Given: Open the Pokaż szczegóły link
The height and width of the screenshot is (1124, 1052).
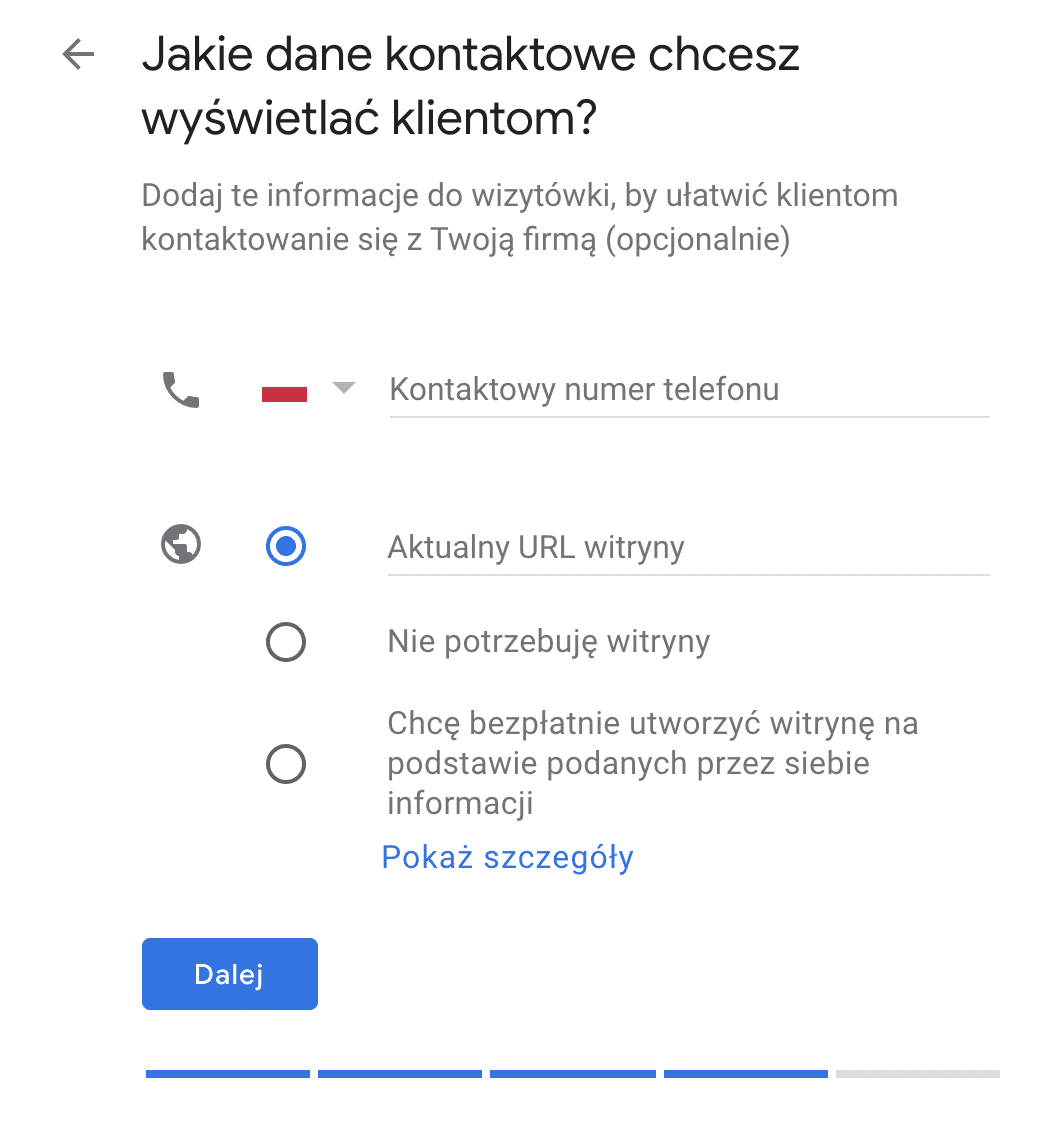Looking at the screenshot, I should point(508,857).
